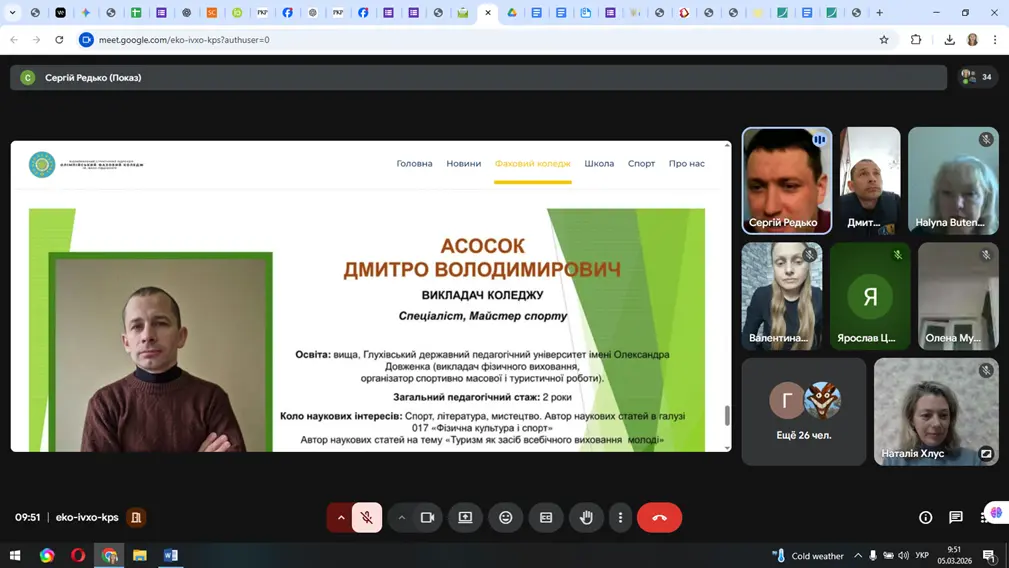This screenshot has height=568, width=1009.
Task: Select Ярослав Ц participant tile
Action: click(870, 297)
